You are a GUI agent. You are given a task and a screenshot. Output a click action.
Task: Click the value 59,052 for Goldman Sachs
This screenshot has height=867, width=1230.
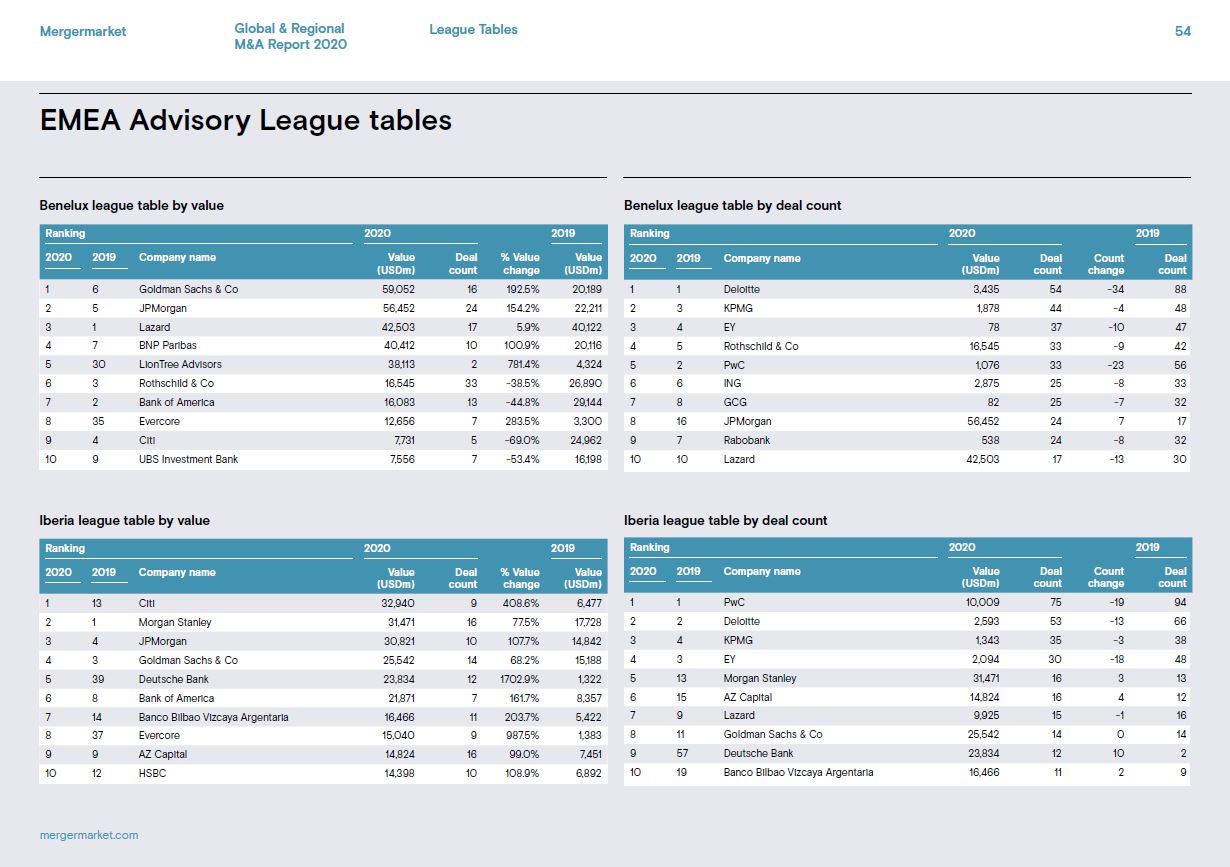(x=398, y=289)
